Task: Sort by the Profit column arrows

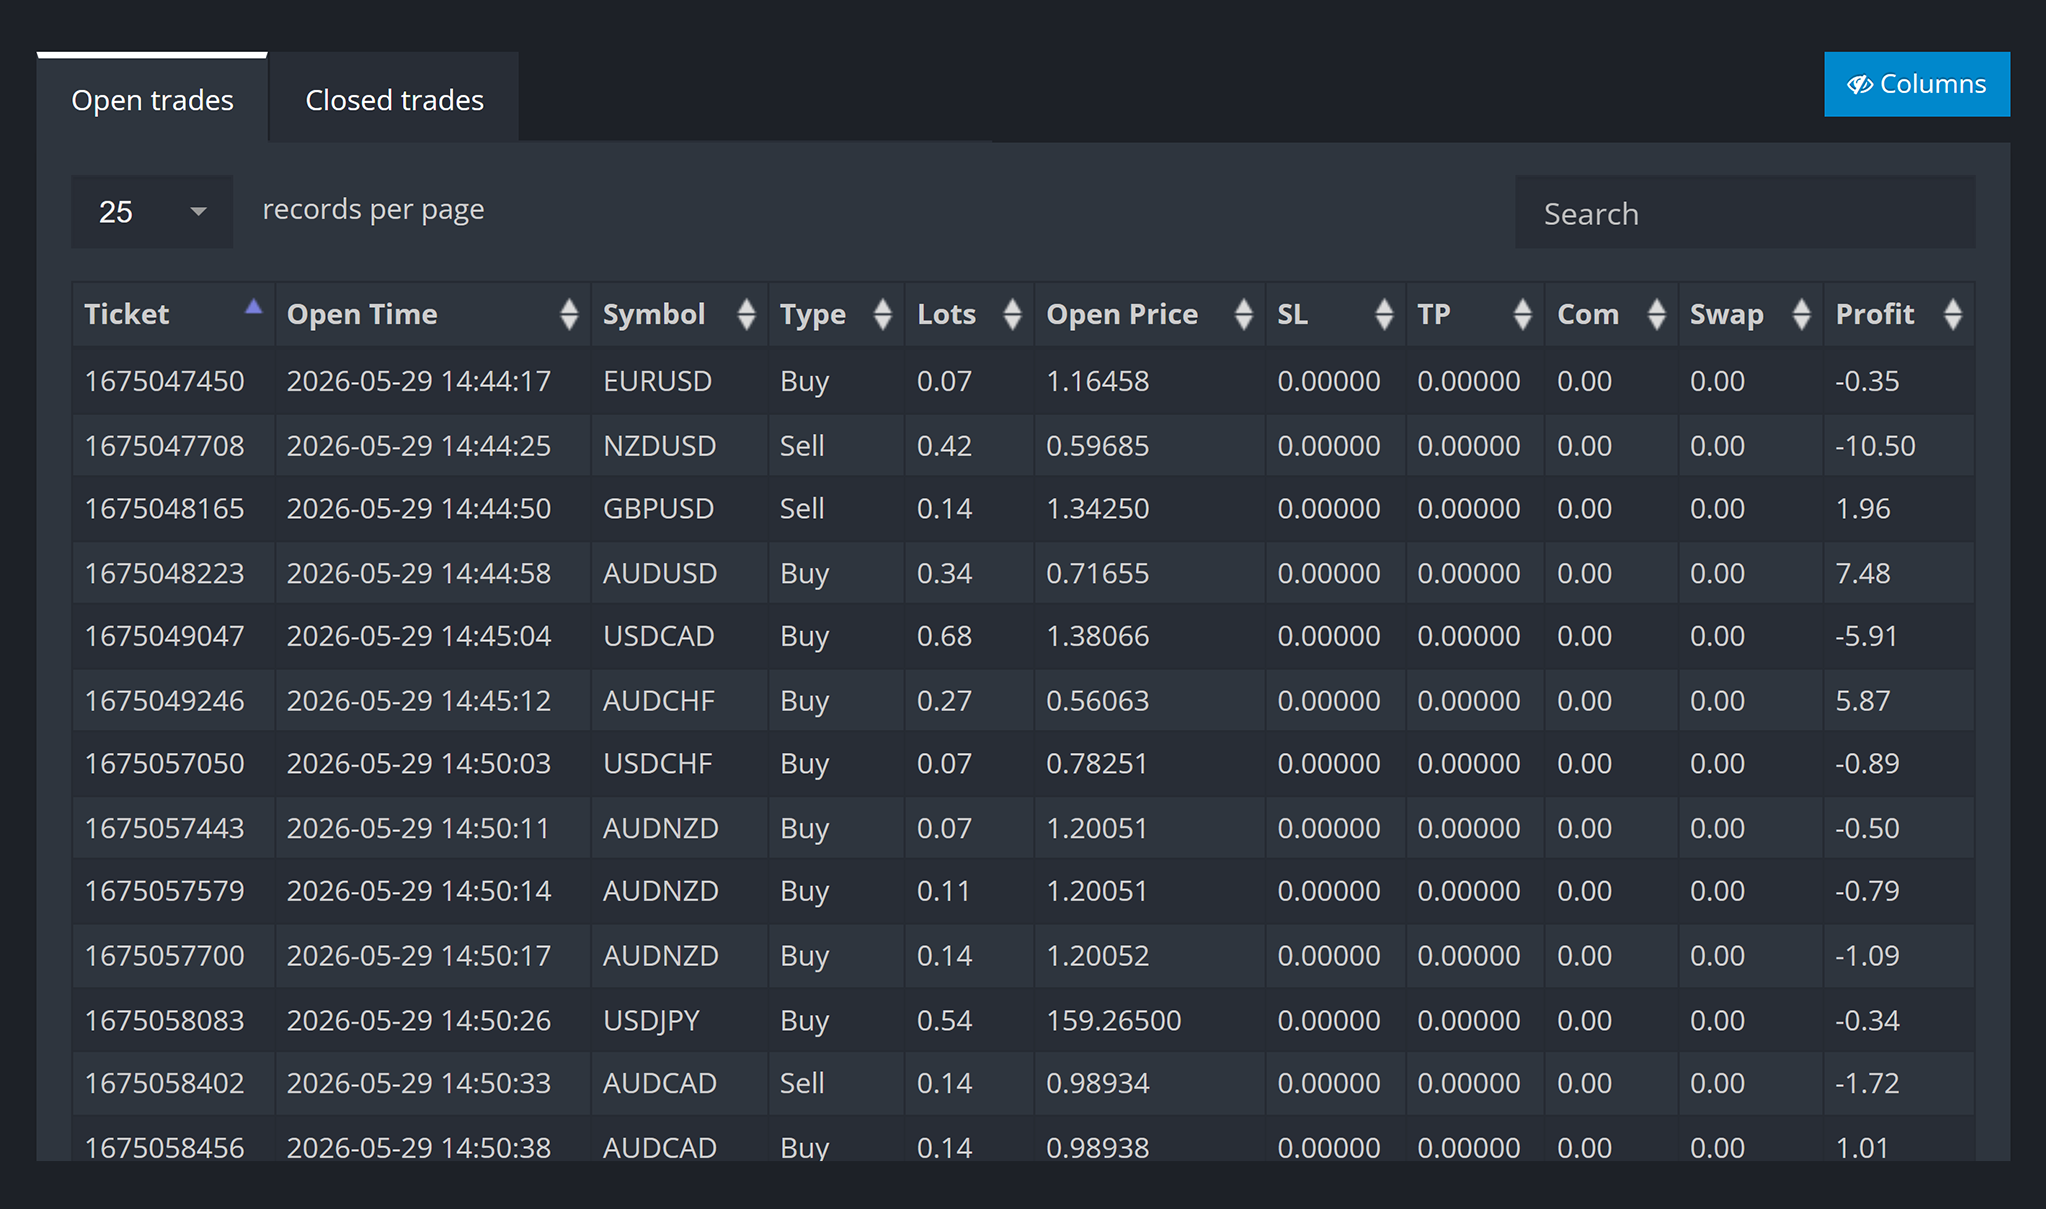Action: (1952, 314)
